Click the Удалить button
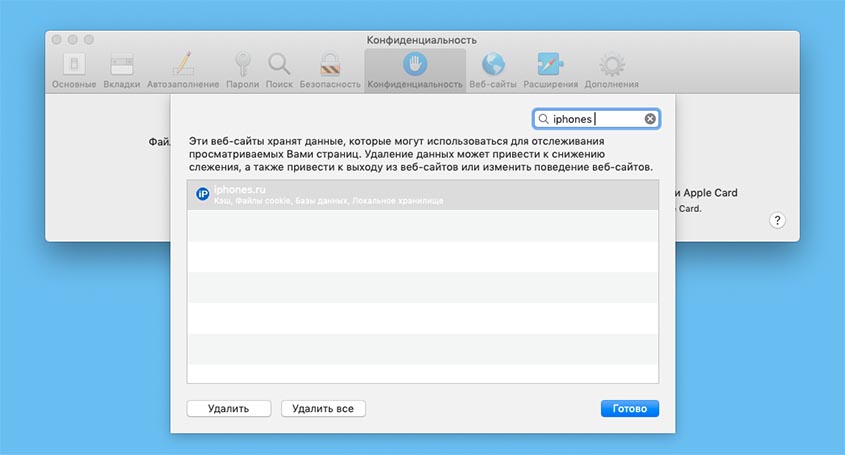Viewport: 845px width, 455px height. pyautogui.click(x=228, y=409)
